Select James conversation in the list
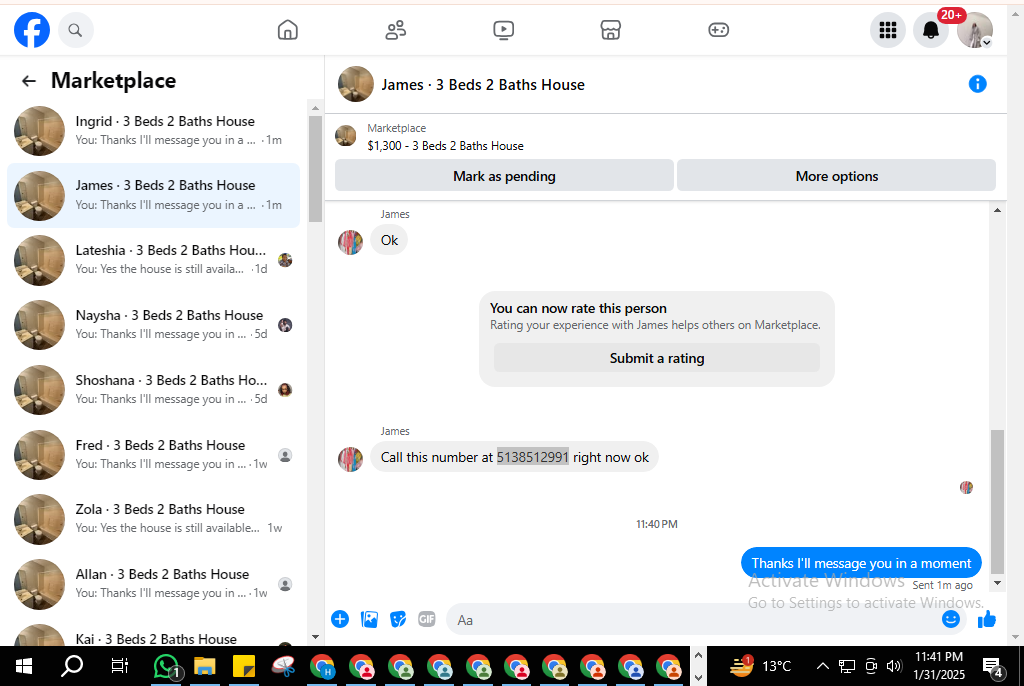Viewport: 1024px width, 686px height. pos(153,195)
